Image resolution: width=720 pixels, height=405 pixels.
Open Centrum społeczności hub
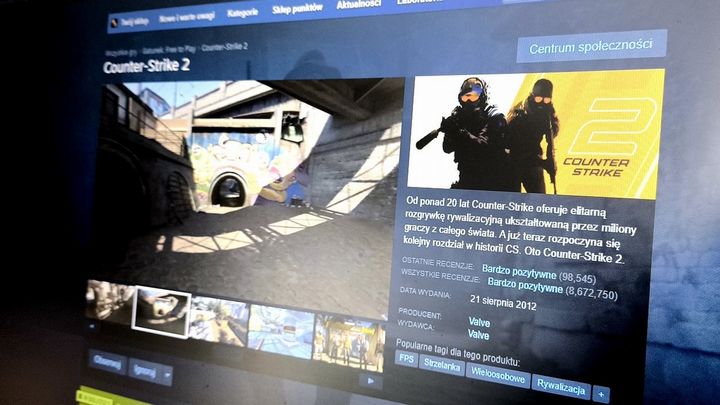[591, 45]
